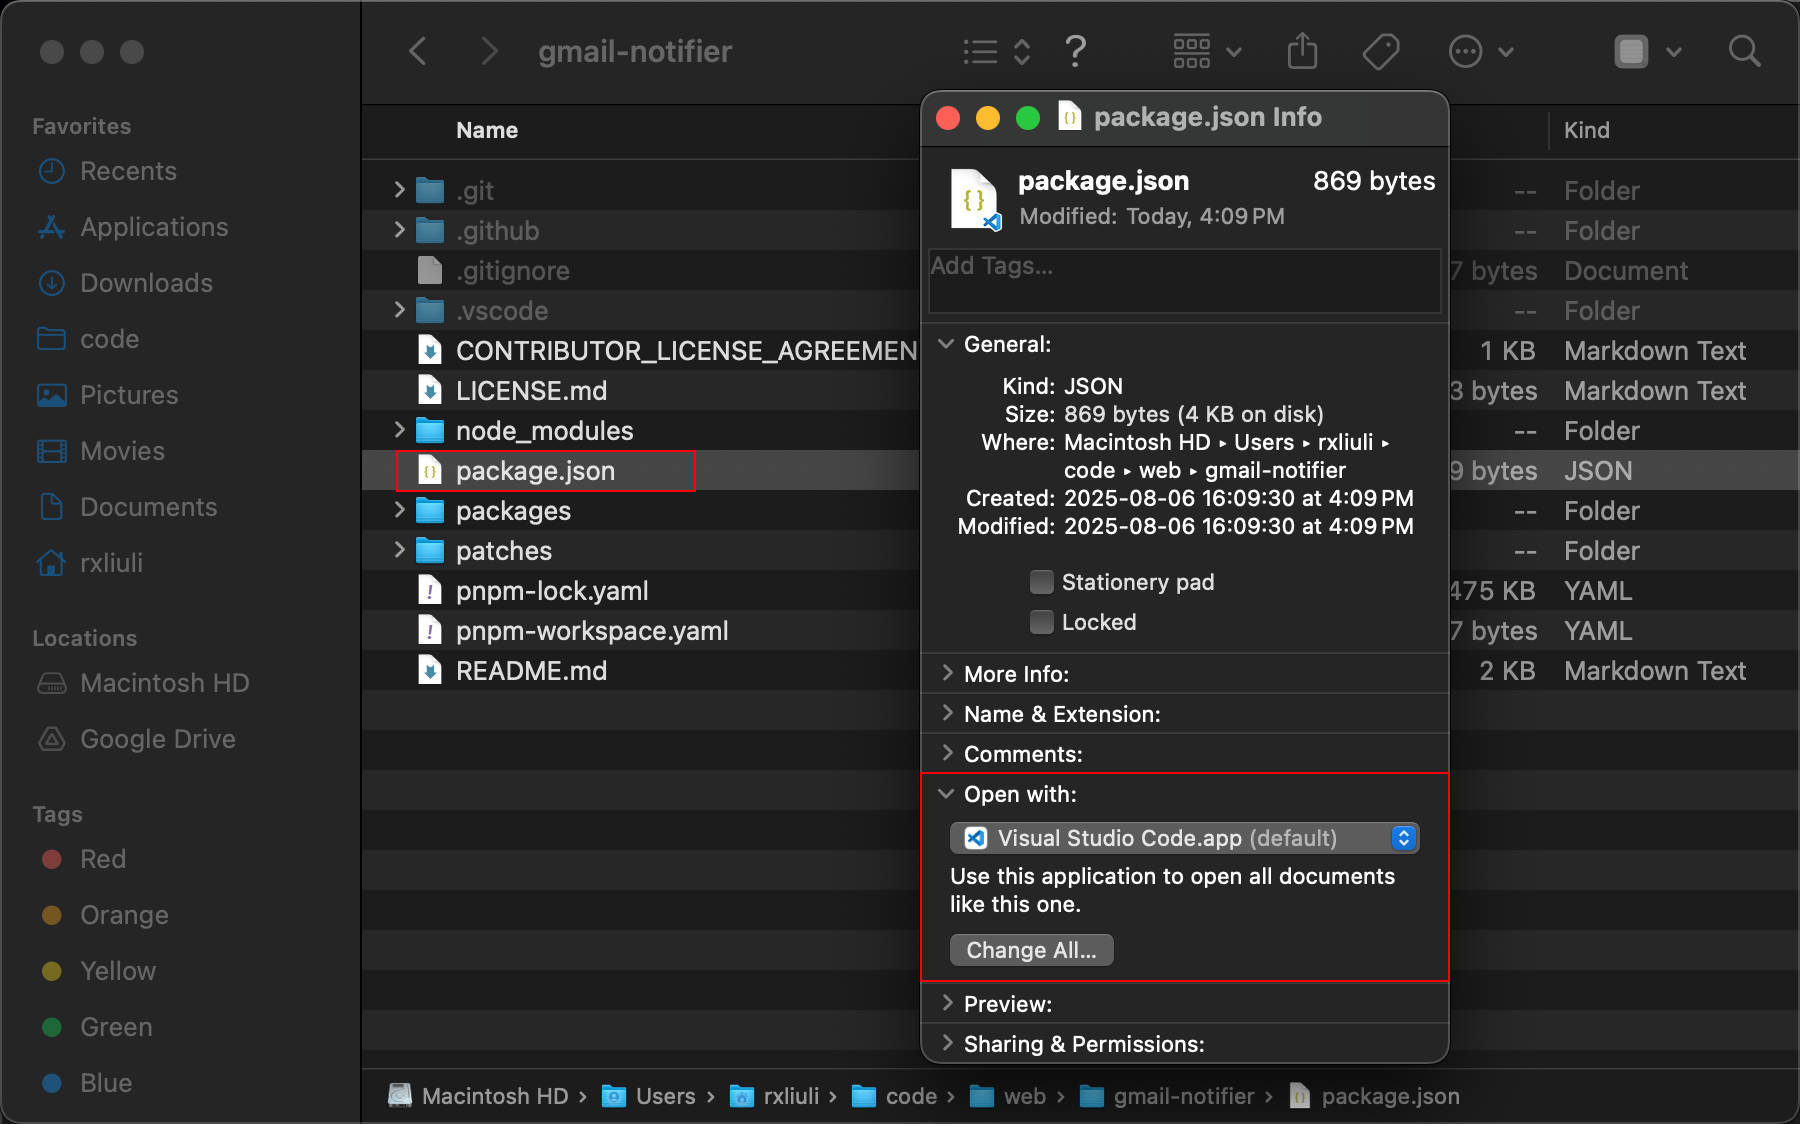Click the Share icon in Finder toolbar

click(1302, 51)
